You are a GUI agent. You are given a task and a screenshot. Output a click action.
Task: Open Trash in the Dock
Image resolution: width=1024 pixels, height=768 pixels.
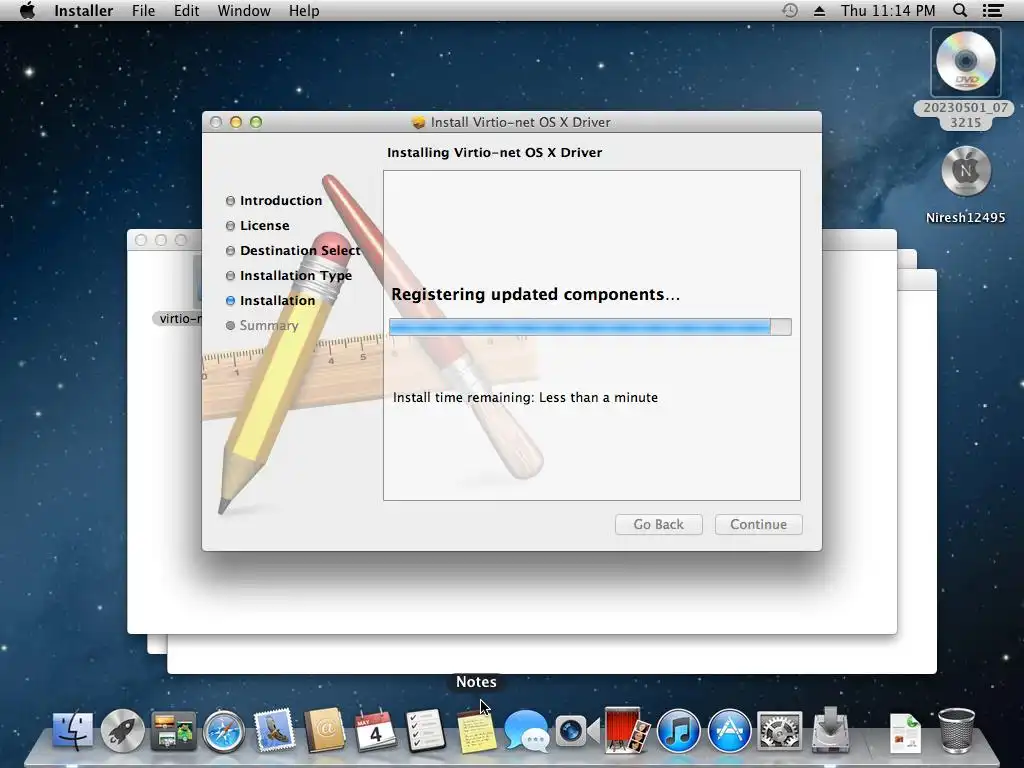[x=956, y=730]
